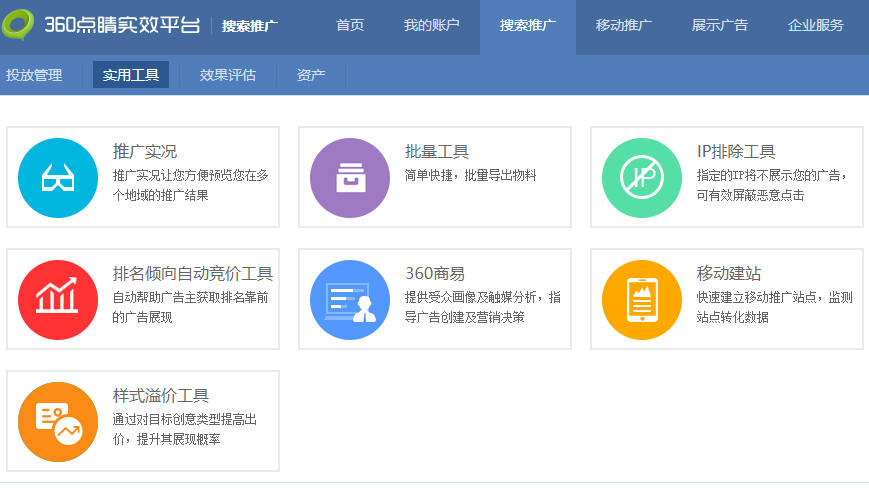Click the orange 样式溢价工具 icon
Image resolution: width=869 pixels, height=488 pixels.
[58, 422]
